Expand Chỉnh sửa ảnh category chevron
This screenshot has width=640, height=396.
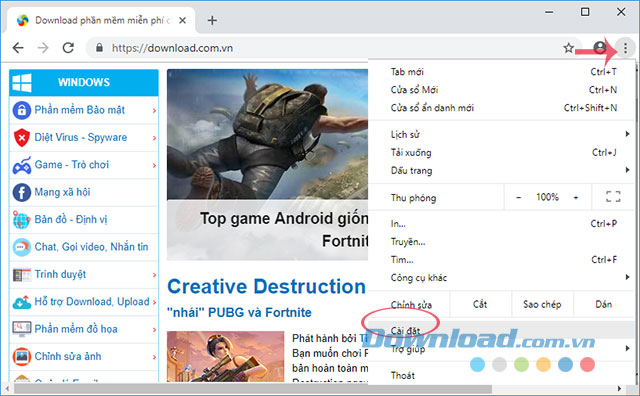154,357
